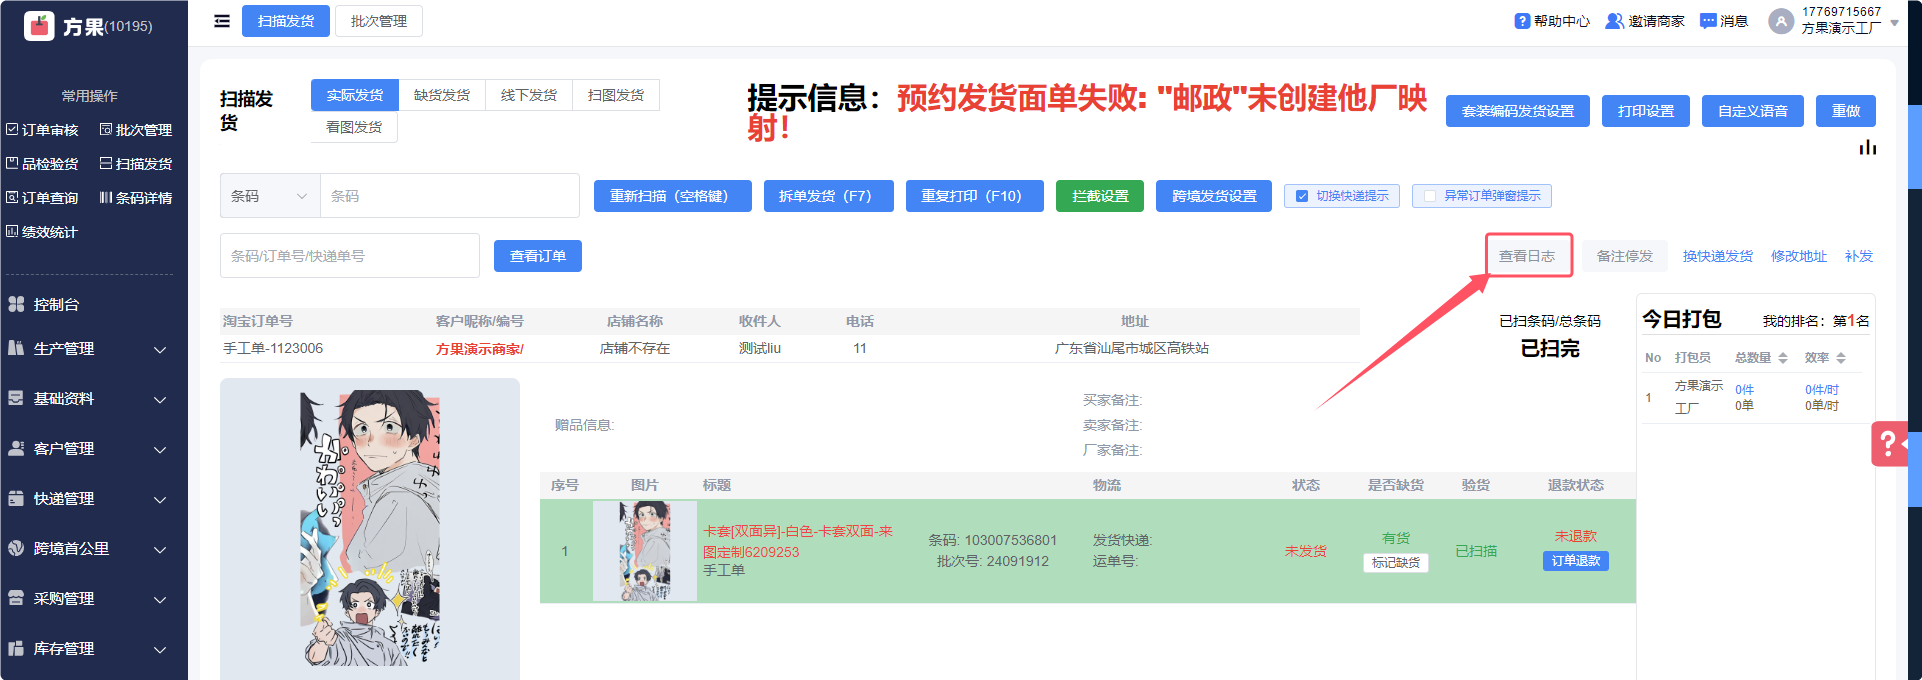Switch to the 批次管理 top tab
This screenshot has height=680, width=1922.
tap(379, 21)
